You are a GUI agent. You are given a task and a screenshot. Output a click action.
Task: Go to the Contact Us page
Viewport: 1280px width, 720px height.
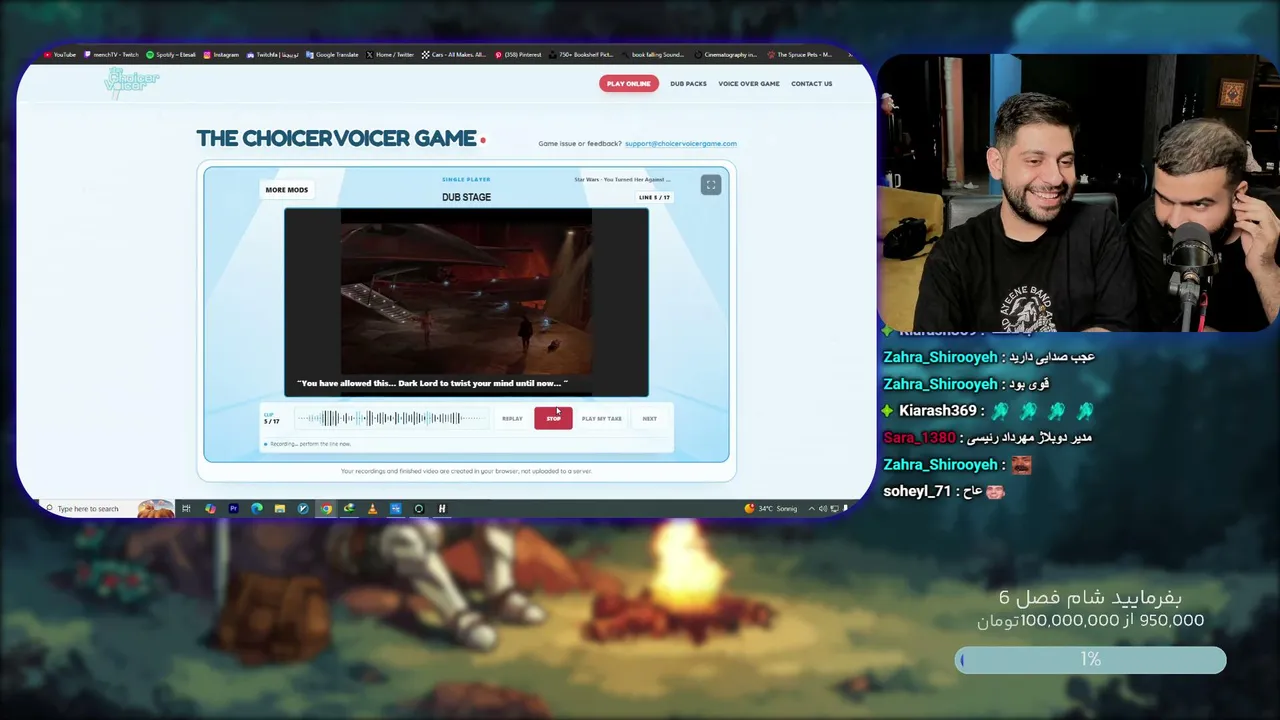(x=812, y=84)
